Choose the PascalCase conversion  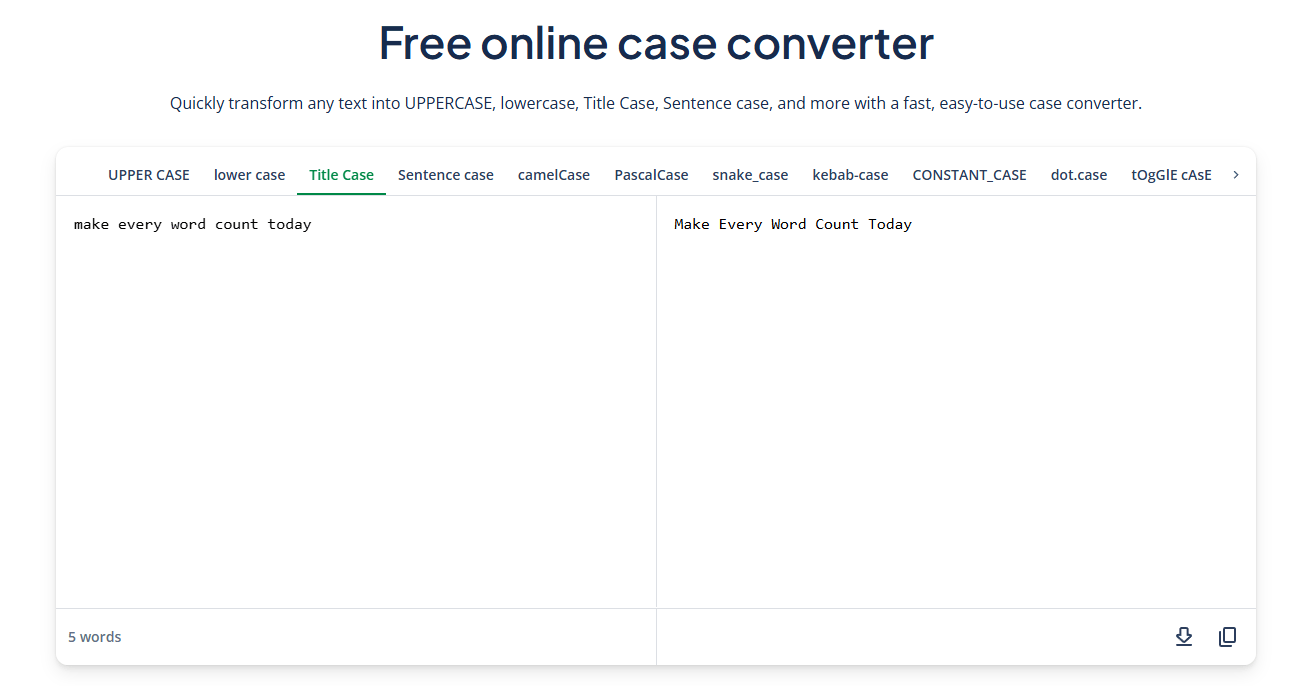coord(651,174)
